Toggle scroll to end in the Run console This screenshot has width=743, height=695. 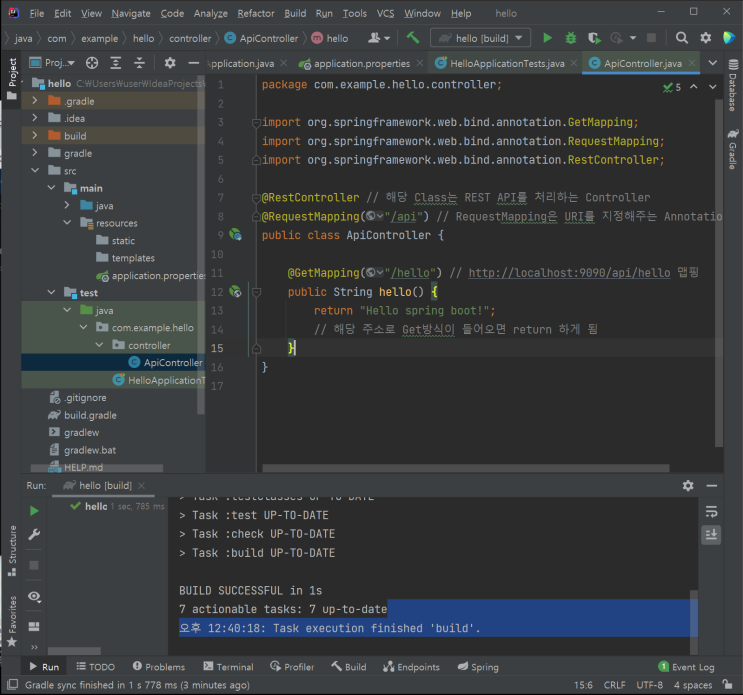[711, 535]
